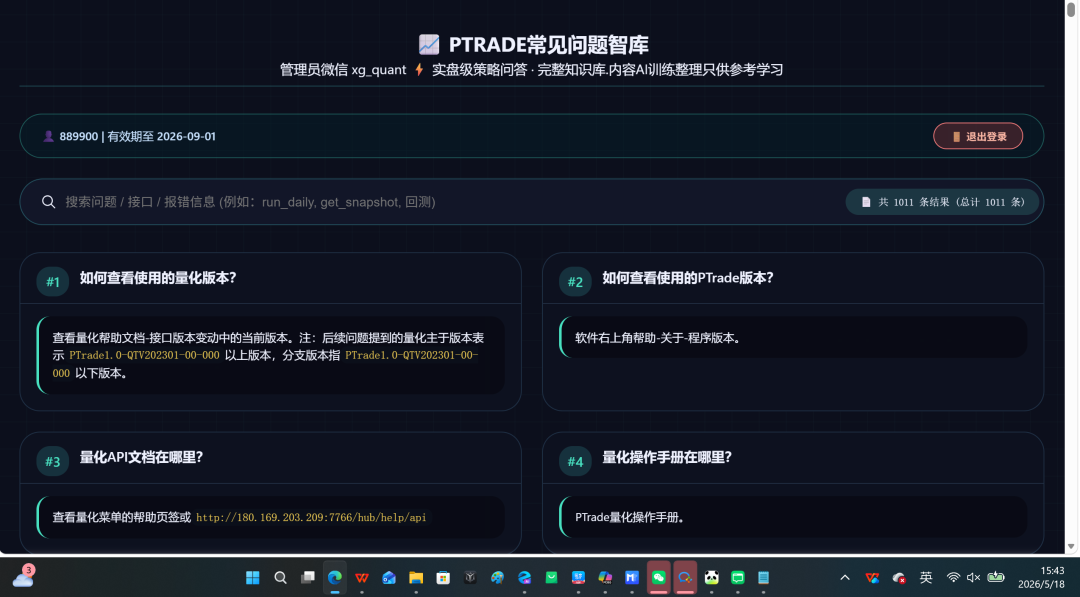Viewport: 1080px width, 597px height.
Task: Click the document icon in the results counter
Action: coord(866,202)
